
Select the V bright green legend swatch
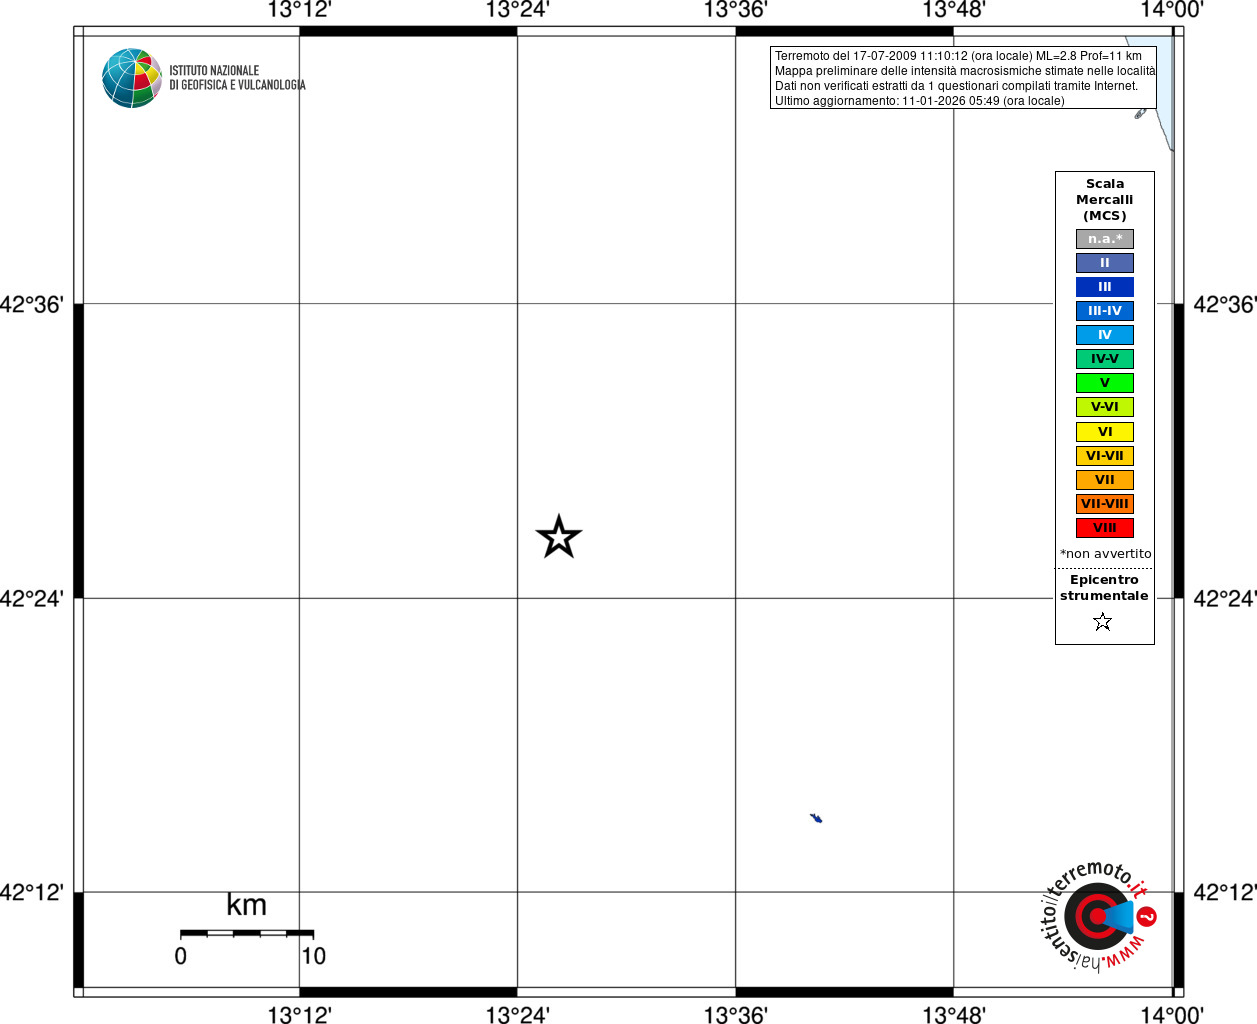click(x=1105, y=383)
